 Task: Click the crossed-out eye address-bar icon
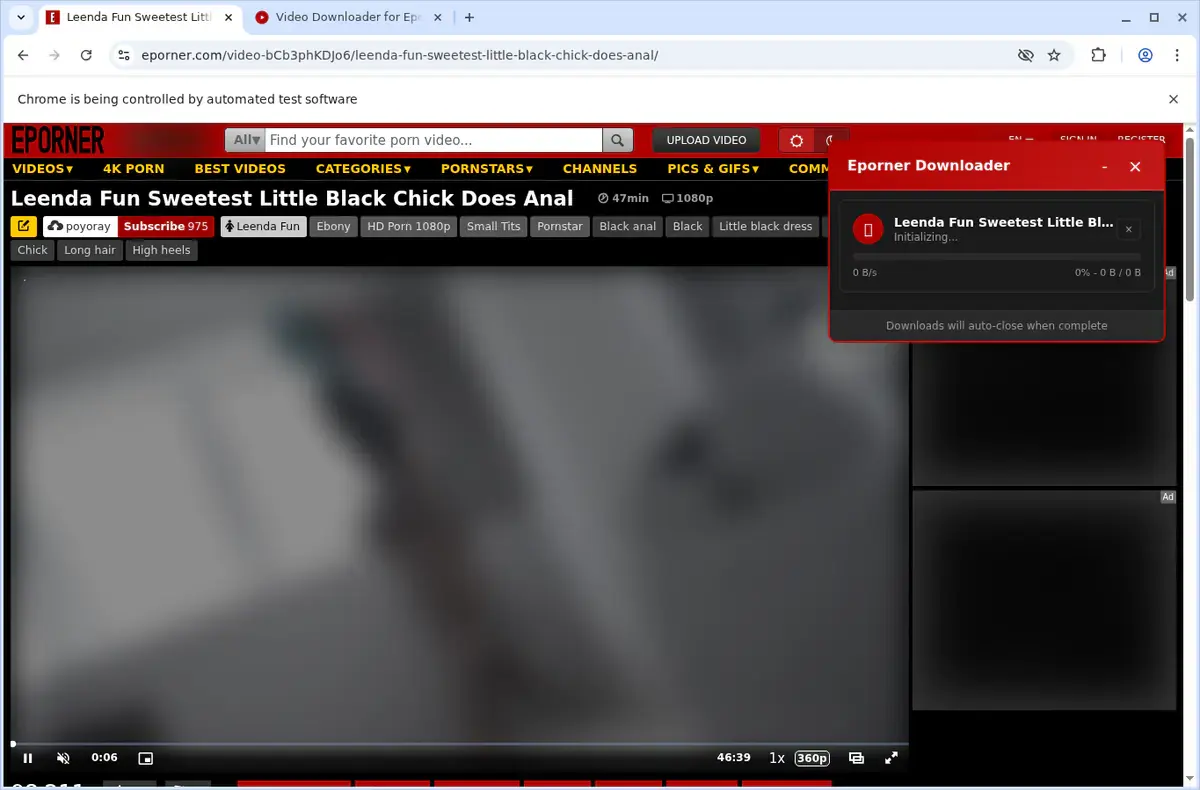pyautogui.click(x=1025, y=56)
